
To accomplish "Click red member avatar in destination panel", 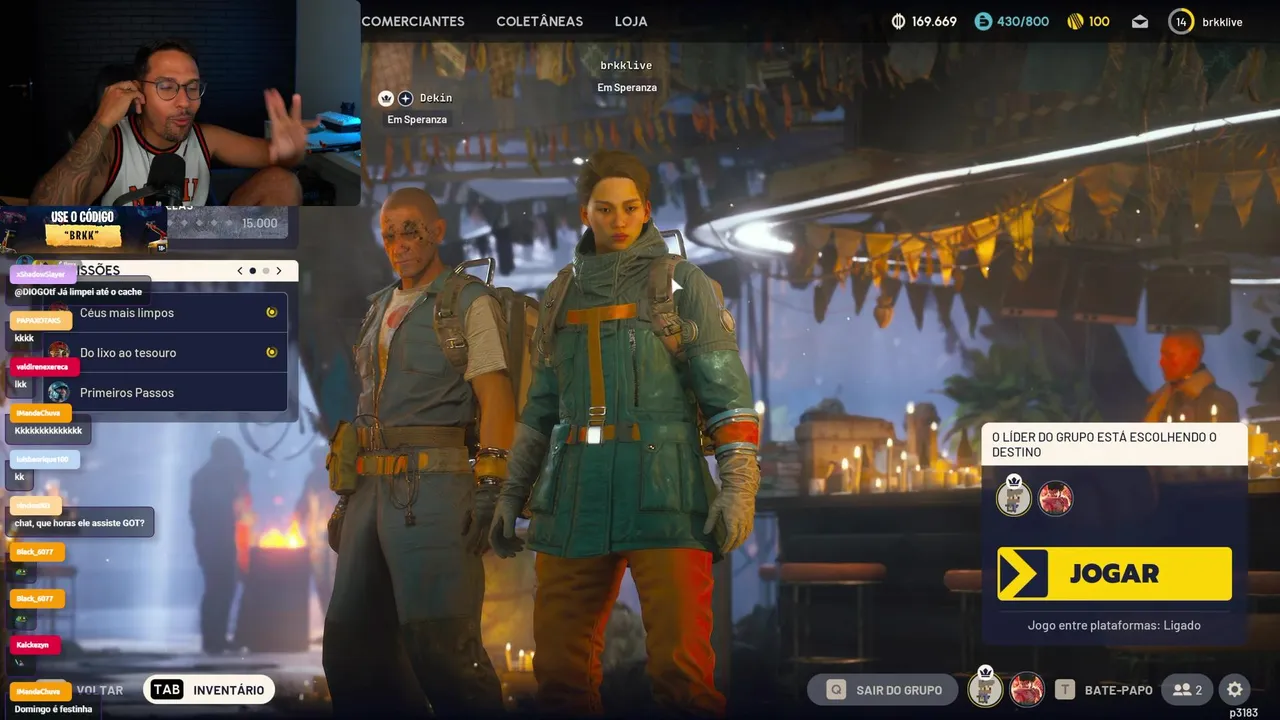I will [1055, 497].
